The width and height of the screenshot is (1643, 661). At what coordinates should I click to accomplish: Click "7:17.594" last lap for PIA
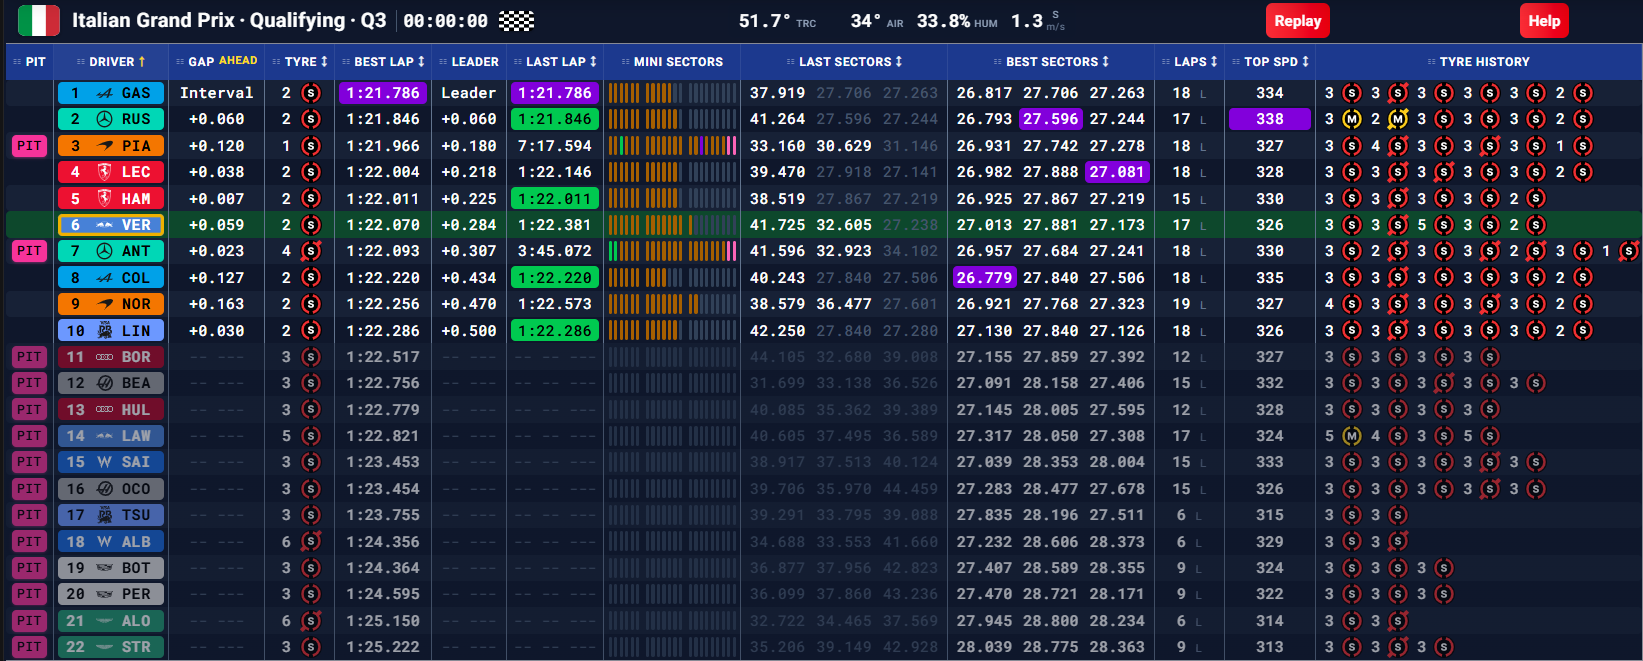tap(555, 146)
